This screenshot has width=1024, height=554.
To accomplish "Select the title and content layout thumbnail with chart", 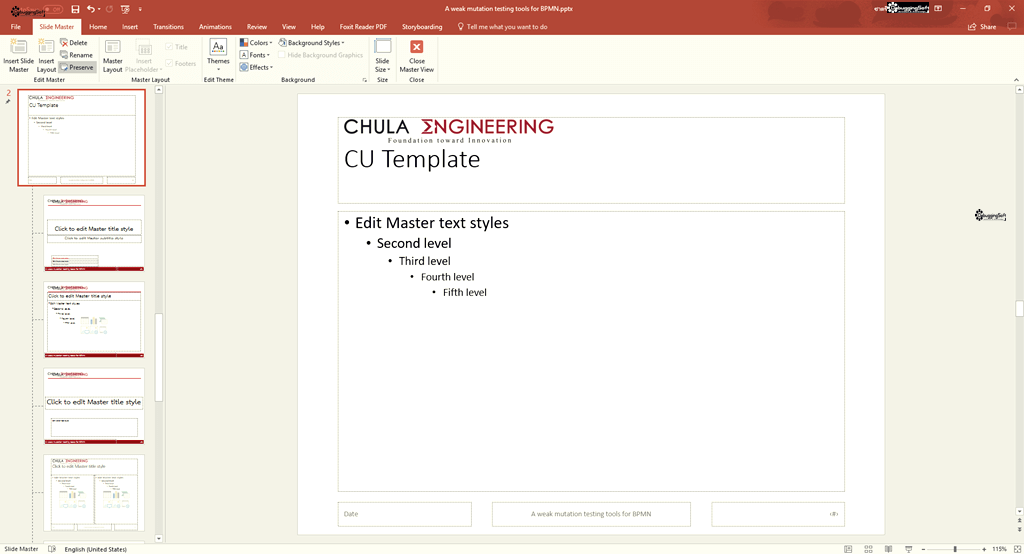I will [94, 319].
